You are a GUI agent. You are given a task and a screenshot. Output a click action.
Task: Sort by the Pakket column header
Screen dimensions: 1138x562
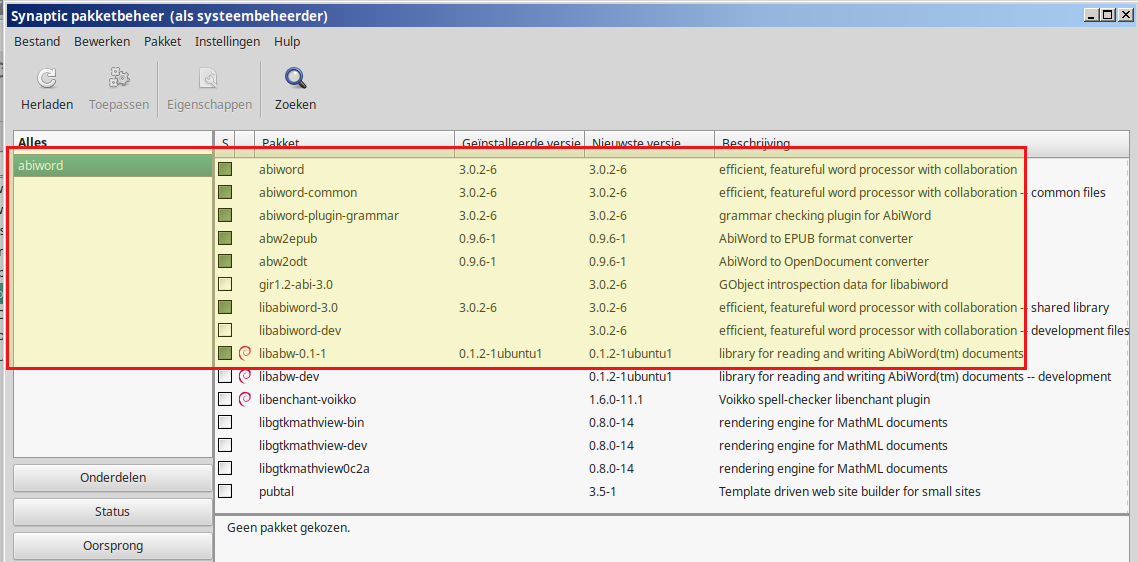point(355,144)
